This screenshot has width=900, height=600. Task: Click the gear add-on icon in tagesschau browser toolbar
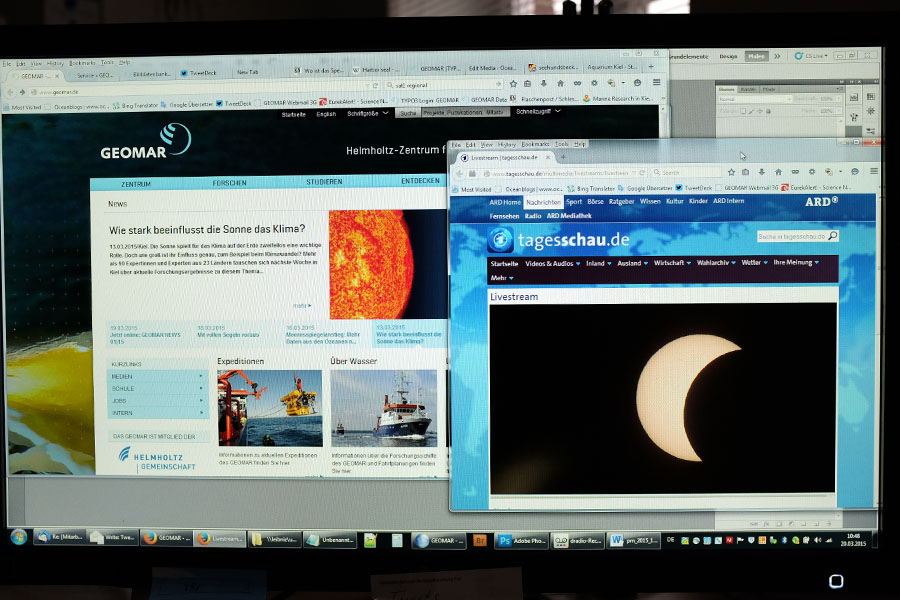(x=812, y=172)
